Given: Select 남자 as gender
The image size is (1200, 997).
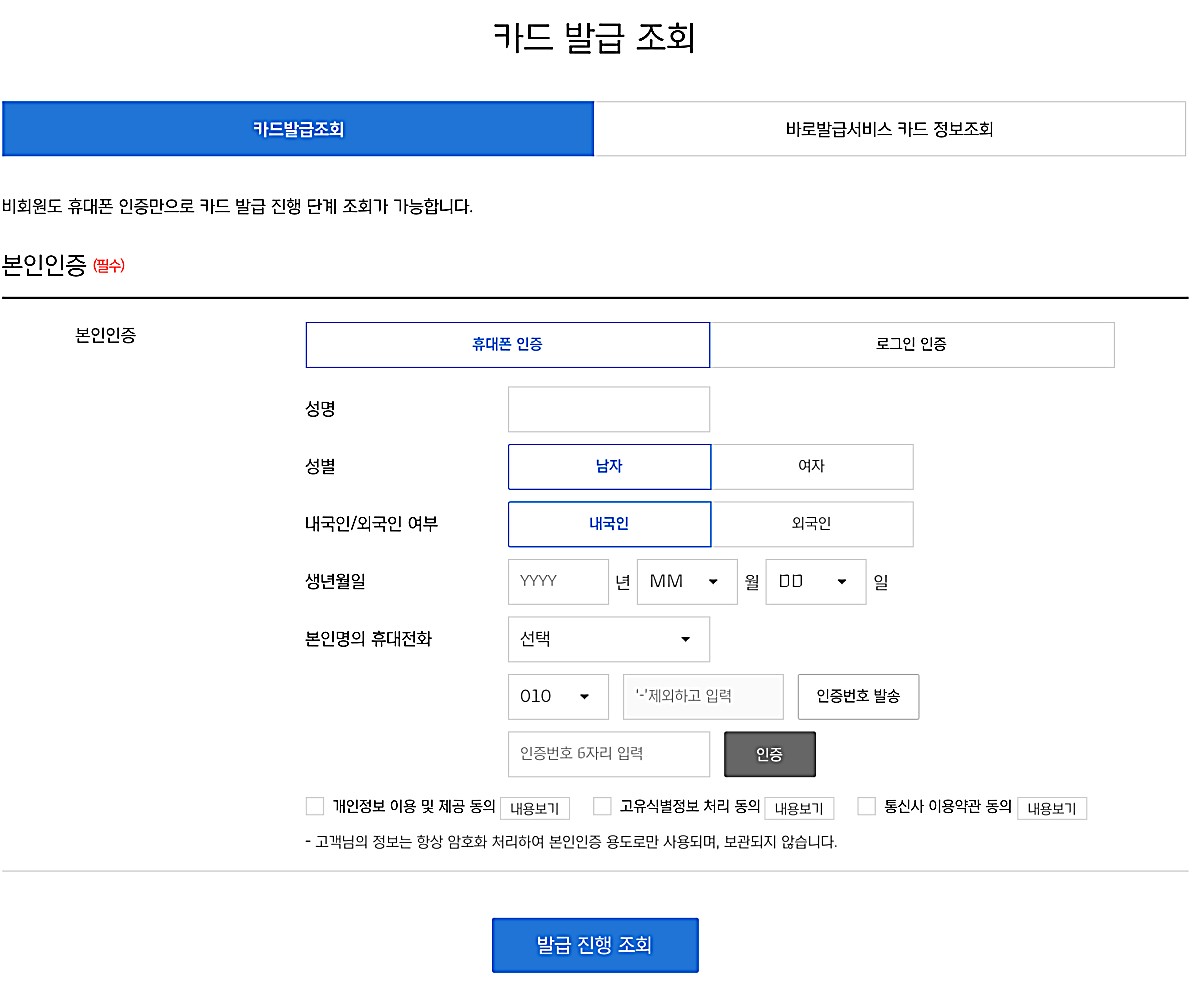Looking at the screenshot, I should (609, 466).
